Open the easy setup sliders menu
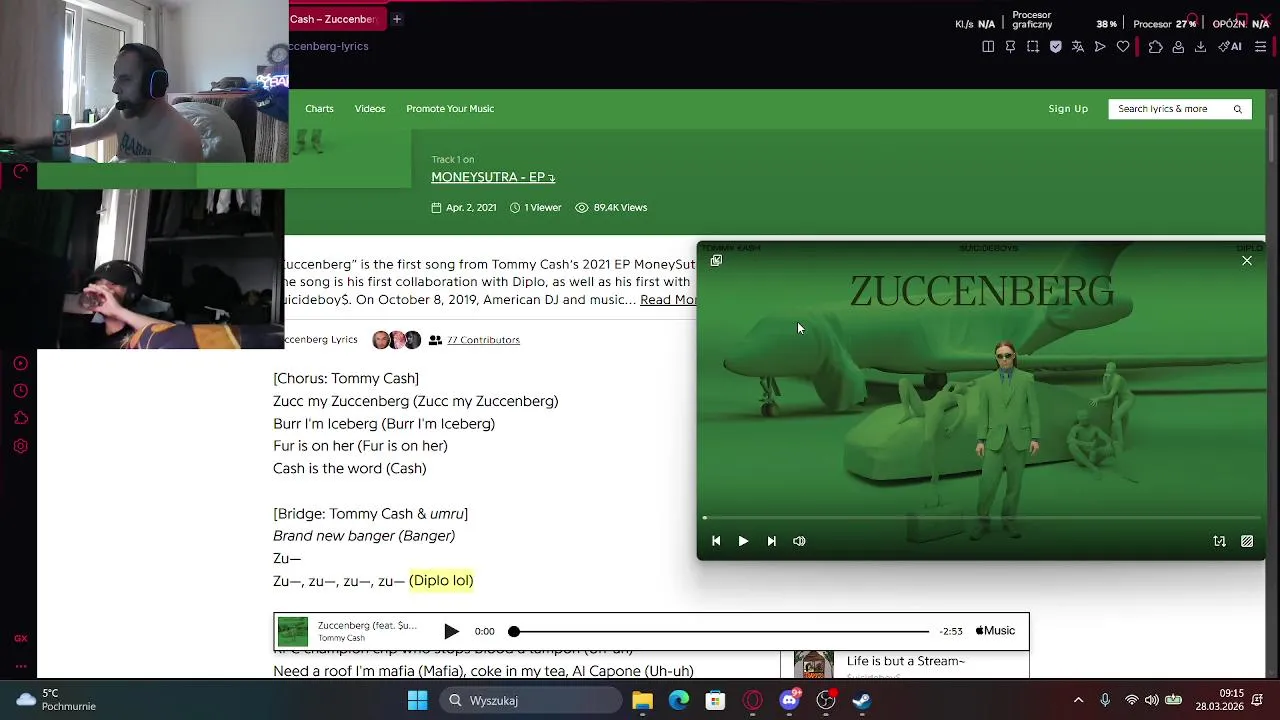Screen dimensions: 1280x720 click(x=1260, y=46)
